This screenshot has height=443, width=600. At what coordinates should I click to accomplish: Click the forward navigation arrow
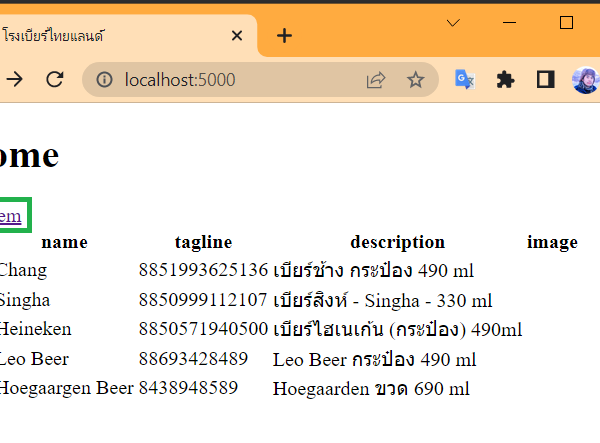pos(14,80)
